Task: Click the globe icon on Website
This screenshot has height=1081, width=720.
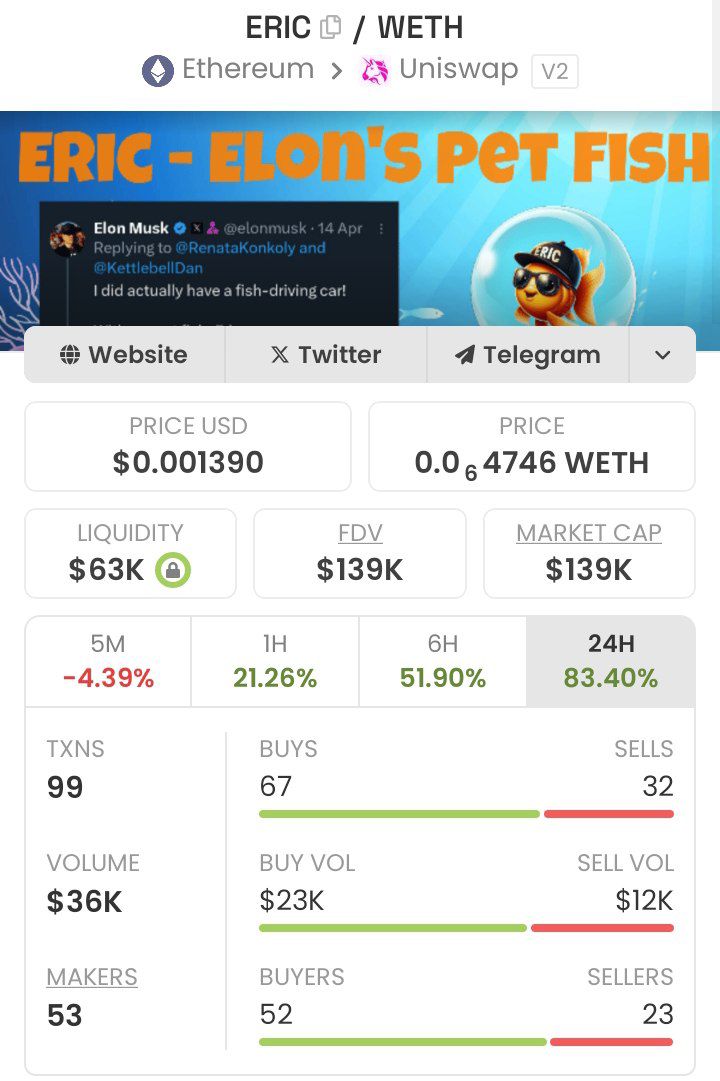Action: 69,355
